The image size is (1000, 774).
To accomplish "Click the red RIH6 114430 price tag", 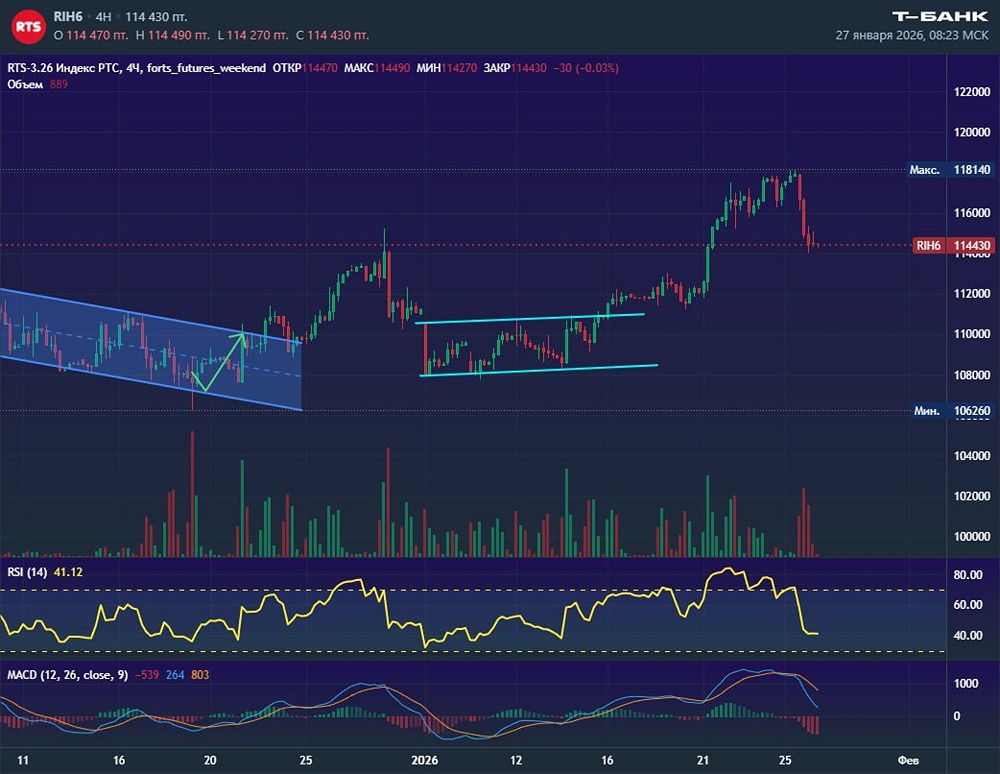I will pyautogui.click(x=953, y=245).
